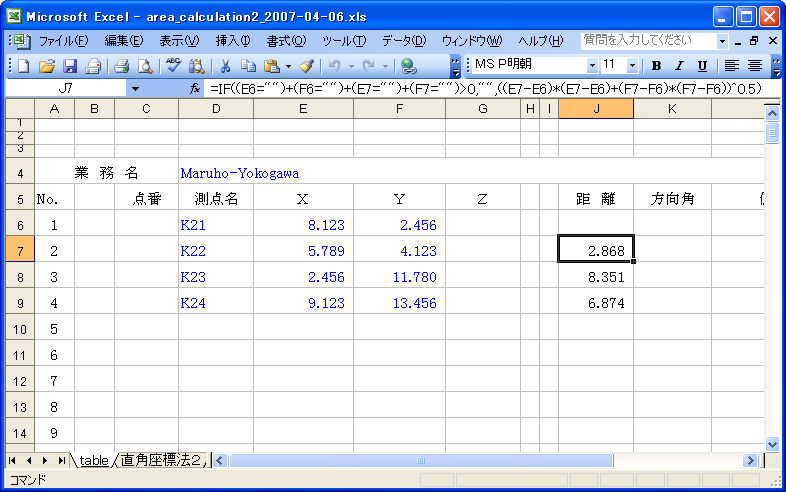Click the Insert Hyperlink globe icon
The height and width of the screenshot is (492, 786).
point(409,66)
